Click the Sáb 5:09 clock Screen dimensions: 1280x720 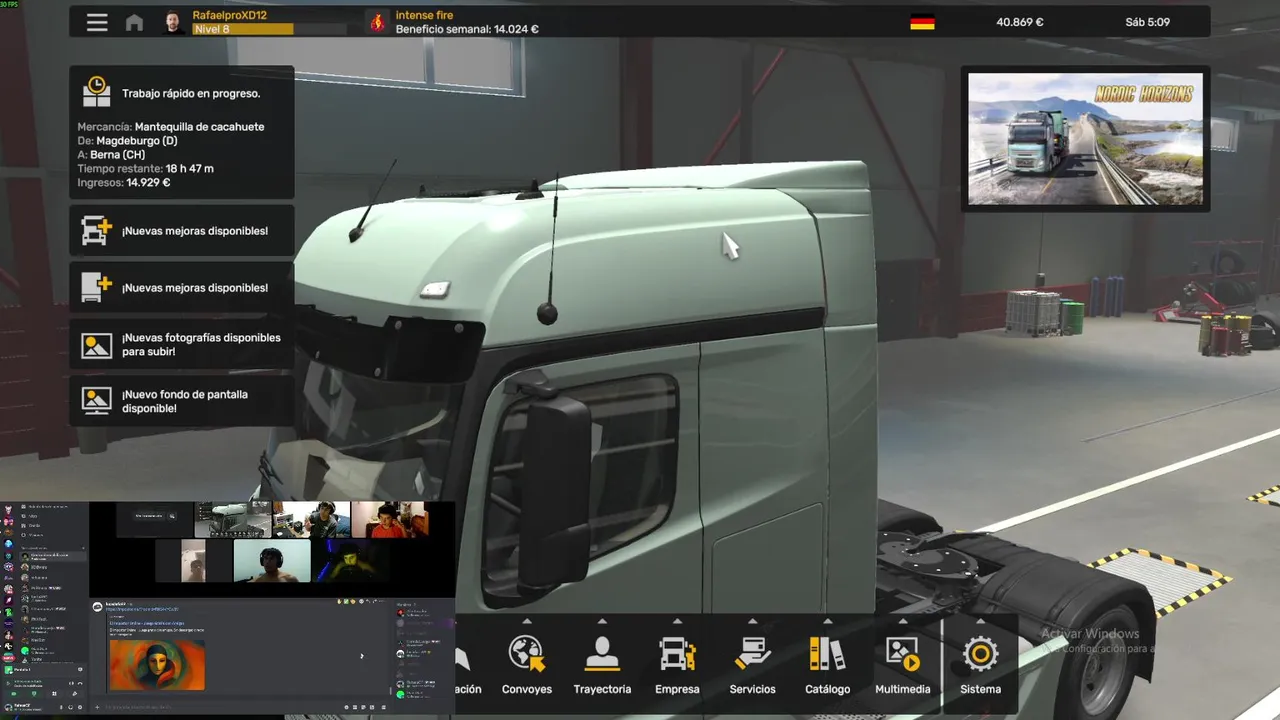point(1147,22)
